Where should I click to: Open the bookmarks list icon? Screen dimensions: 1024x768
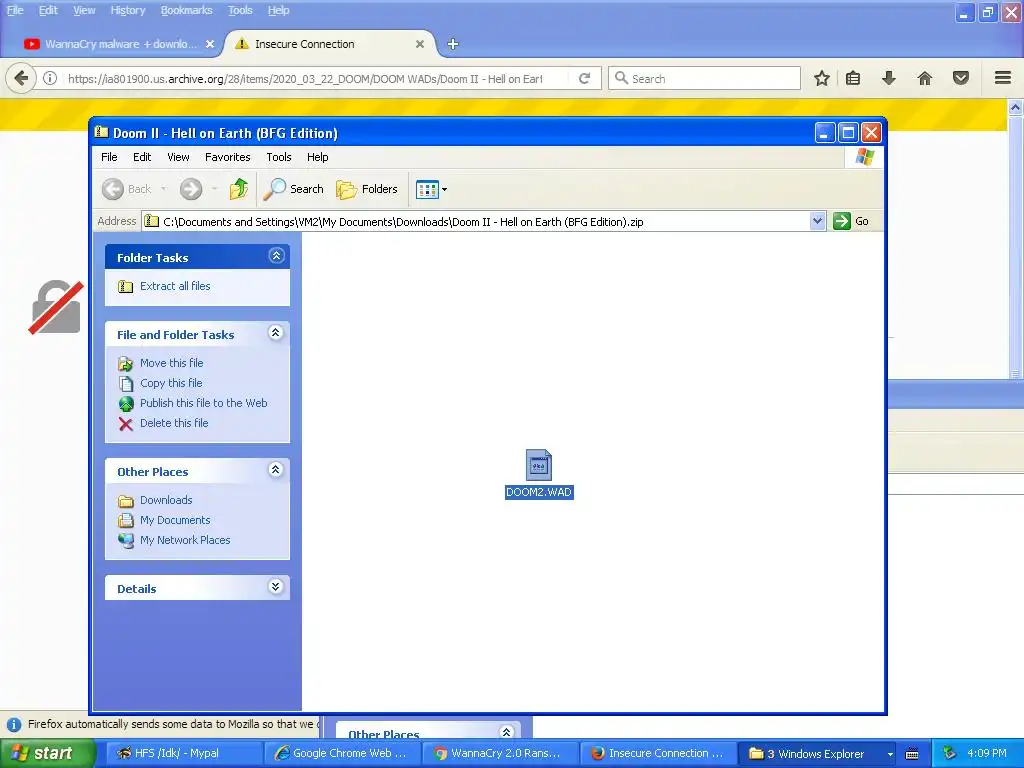click(x=853, y=78)
